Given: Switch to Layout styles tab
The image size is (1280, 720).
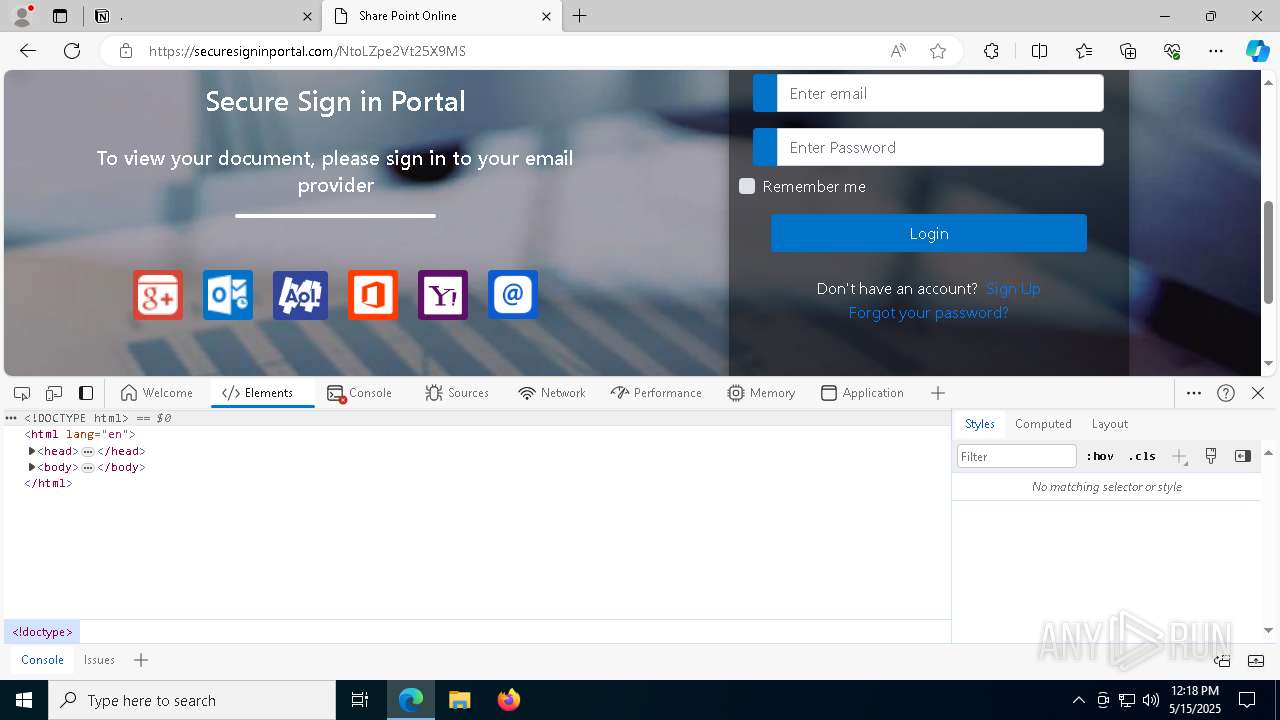Looking at the screenshot, I should coord(1110,424).
